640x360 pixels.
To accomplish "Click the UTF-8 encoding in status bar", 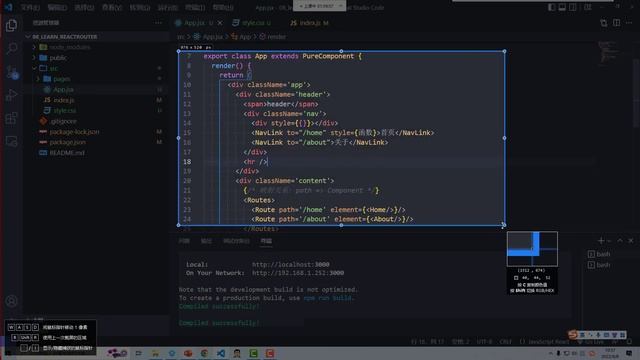I will 484,342.
